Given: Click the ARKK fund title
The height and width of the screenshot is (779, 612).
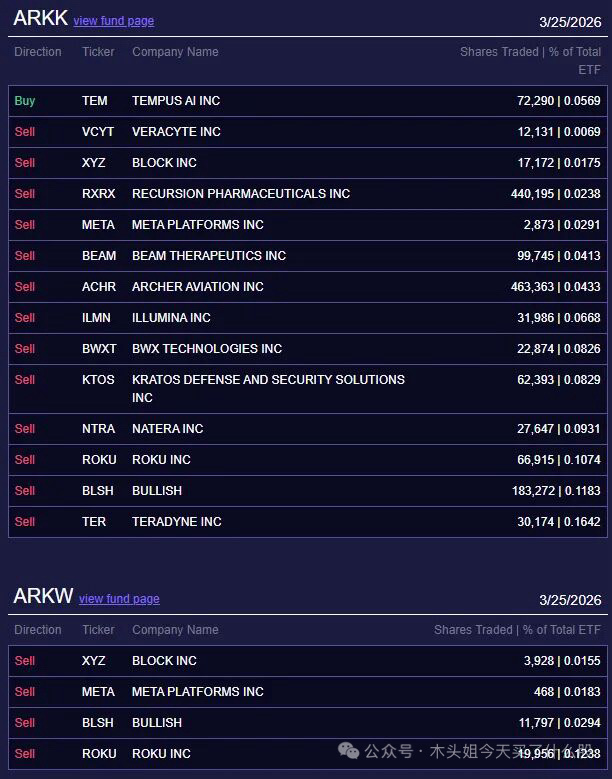Looking at the screenshot, I should click(x=40, y=19).
